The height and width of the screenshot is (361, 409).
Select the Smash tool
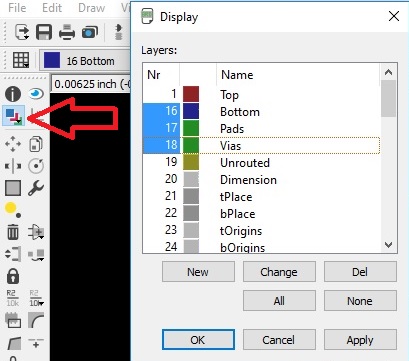(13, 320)
